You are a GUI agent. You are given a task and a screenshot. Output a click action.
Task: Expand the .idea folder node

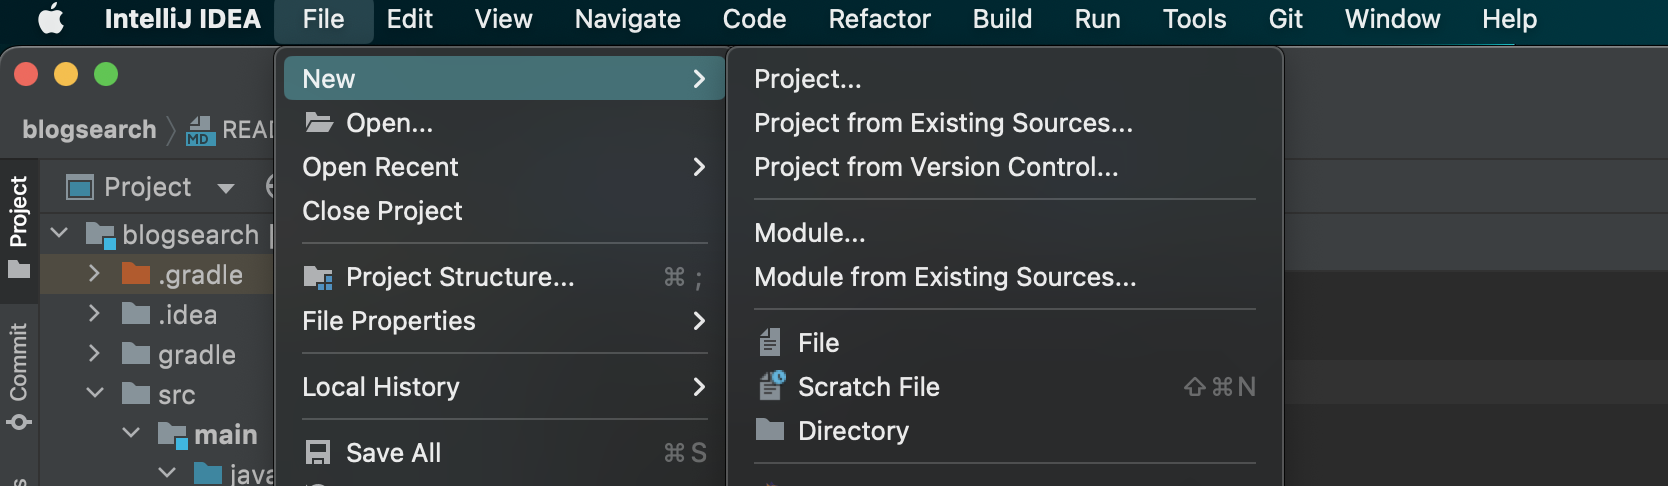pyautogui.click(x=94, y=314)
